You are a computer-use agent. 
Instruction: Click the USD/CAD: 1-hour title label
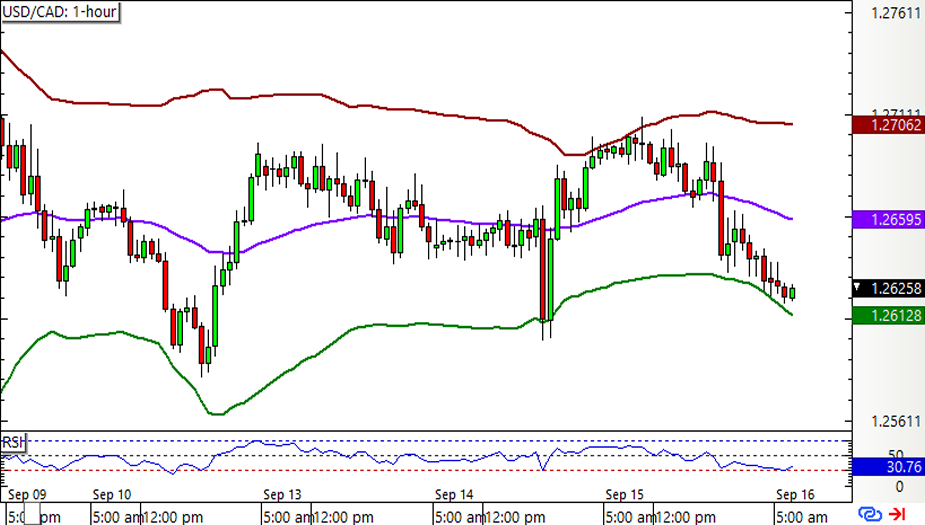point(60,12)
